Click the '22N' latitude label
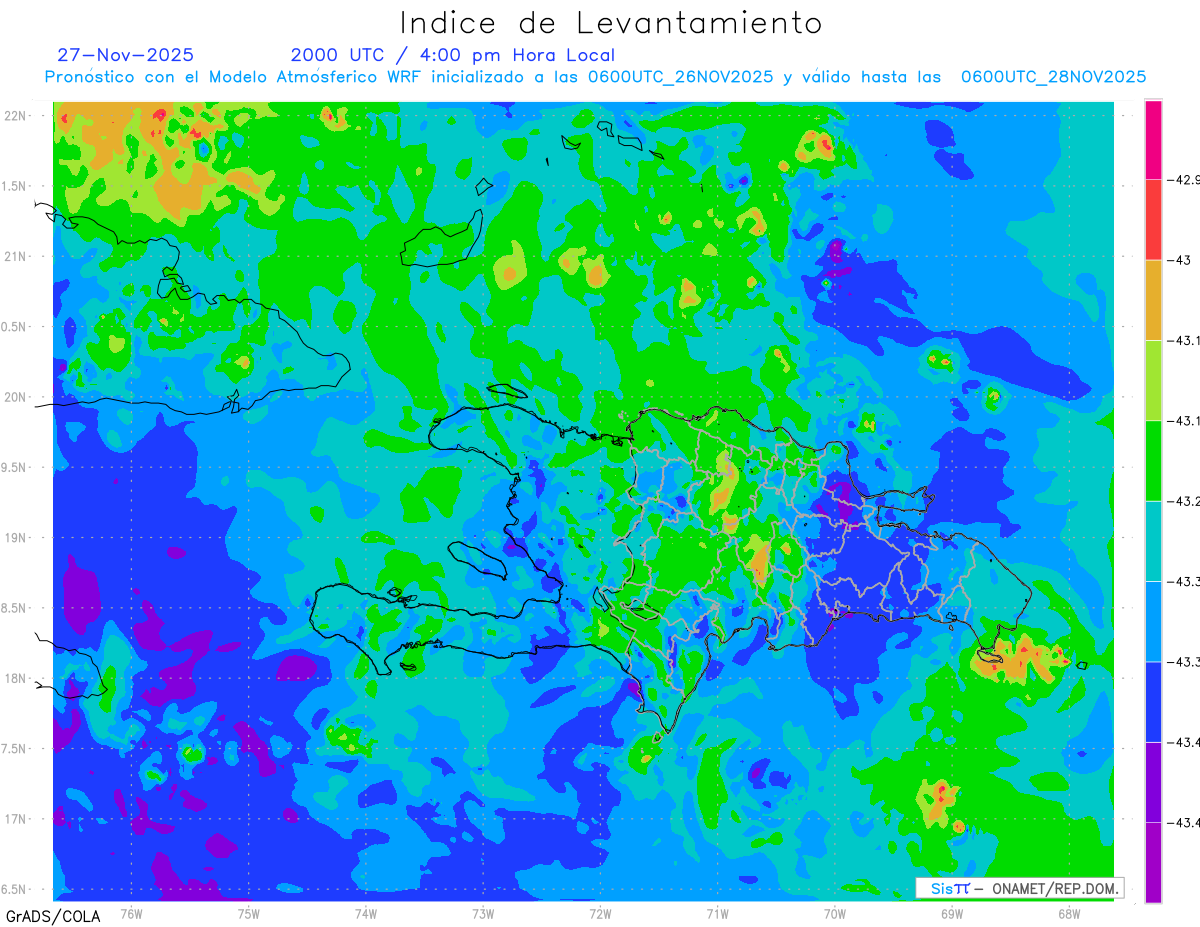 tap(17, 115)
